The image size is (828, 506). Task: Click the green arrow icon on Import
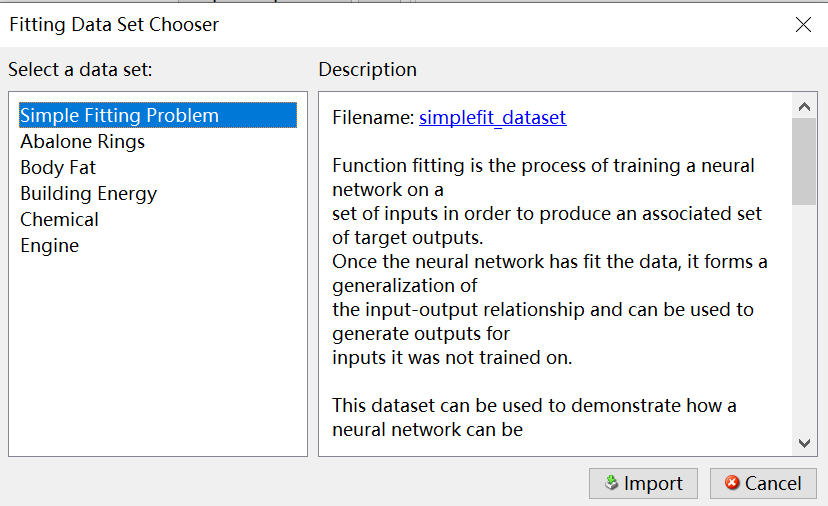[612, 484]
